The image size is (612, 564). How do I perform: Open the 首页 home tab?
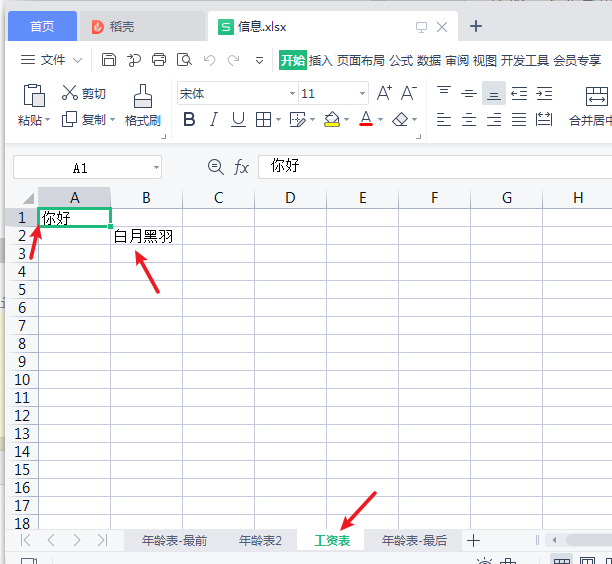click(42, 26)
